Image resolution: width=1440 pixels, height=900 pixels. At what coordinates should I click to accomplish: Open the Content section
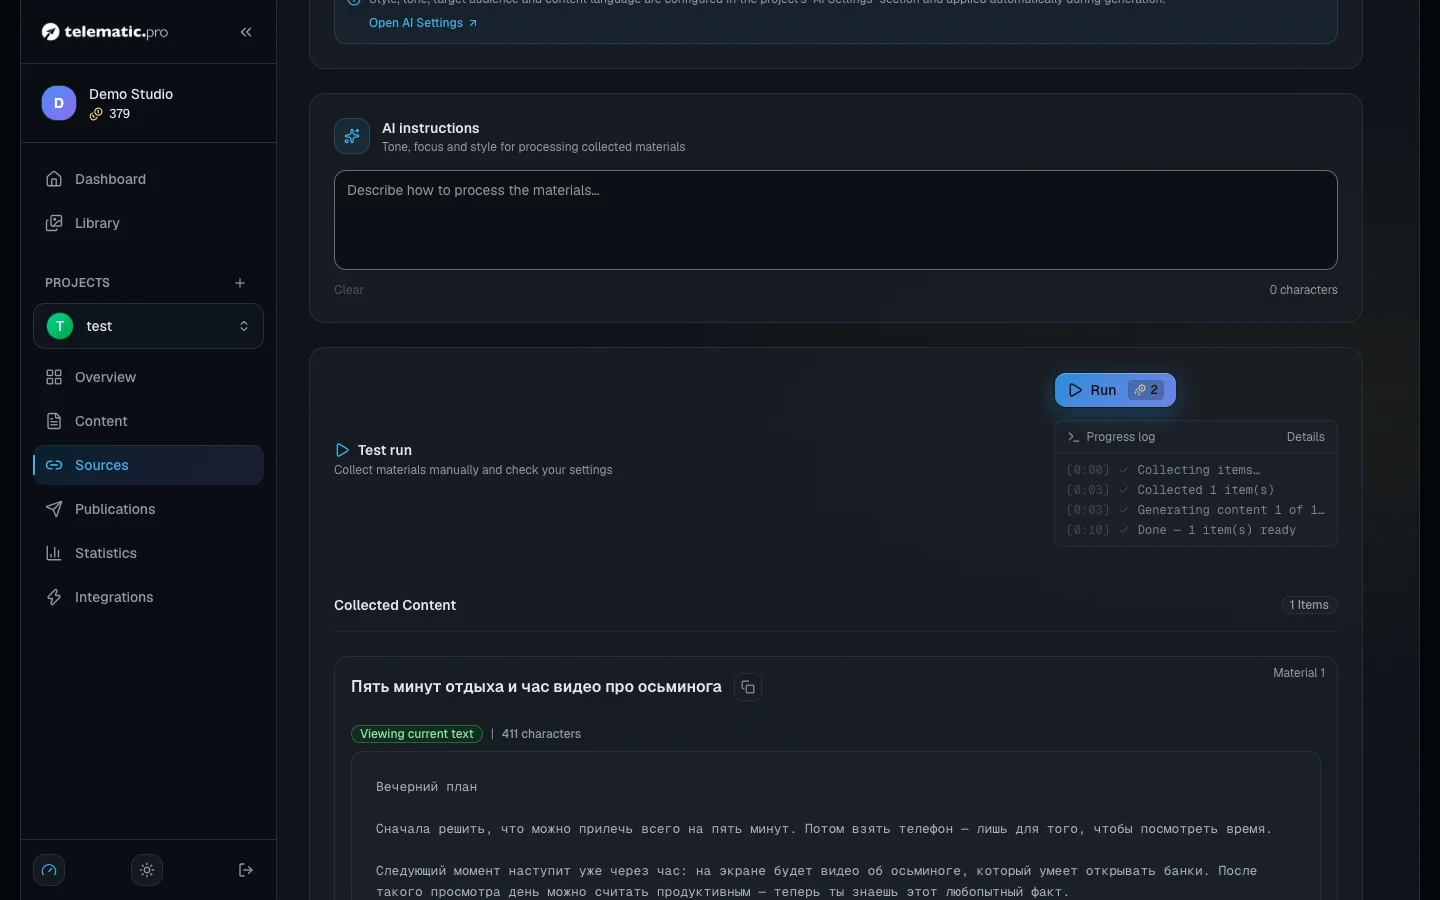coord(148,421)
